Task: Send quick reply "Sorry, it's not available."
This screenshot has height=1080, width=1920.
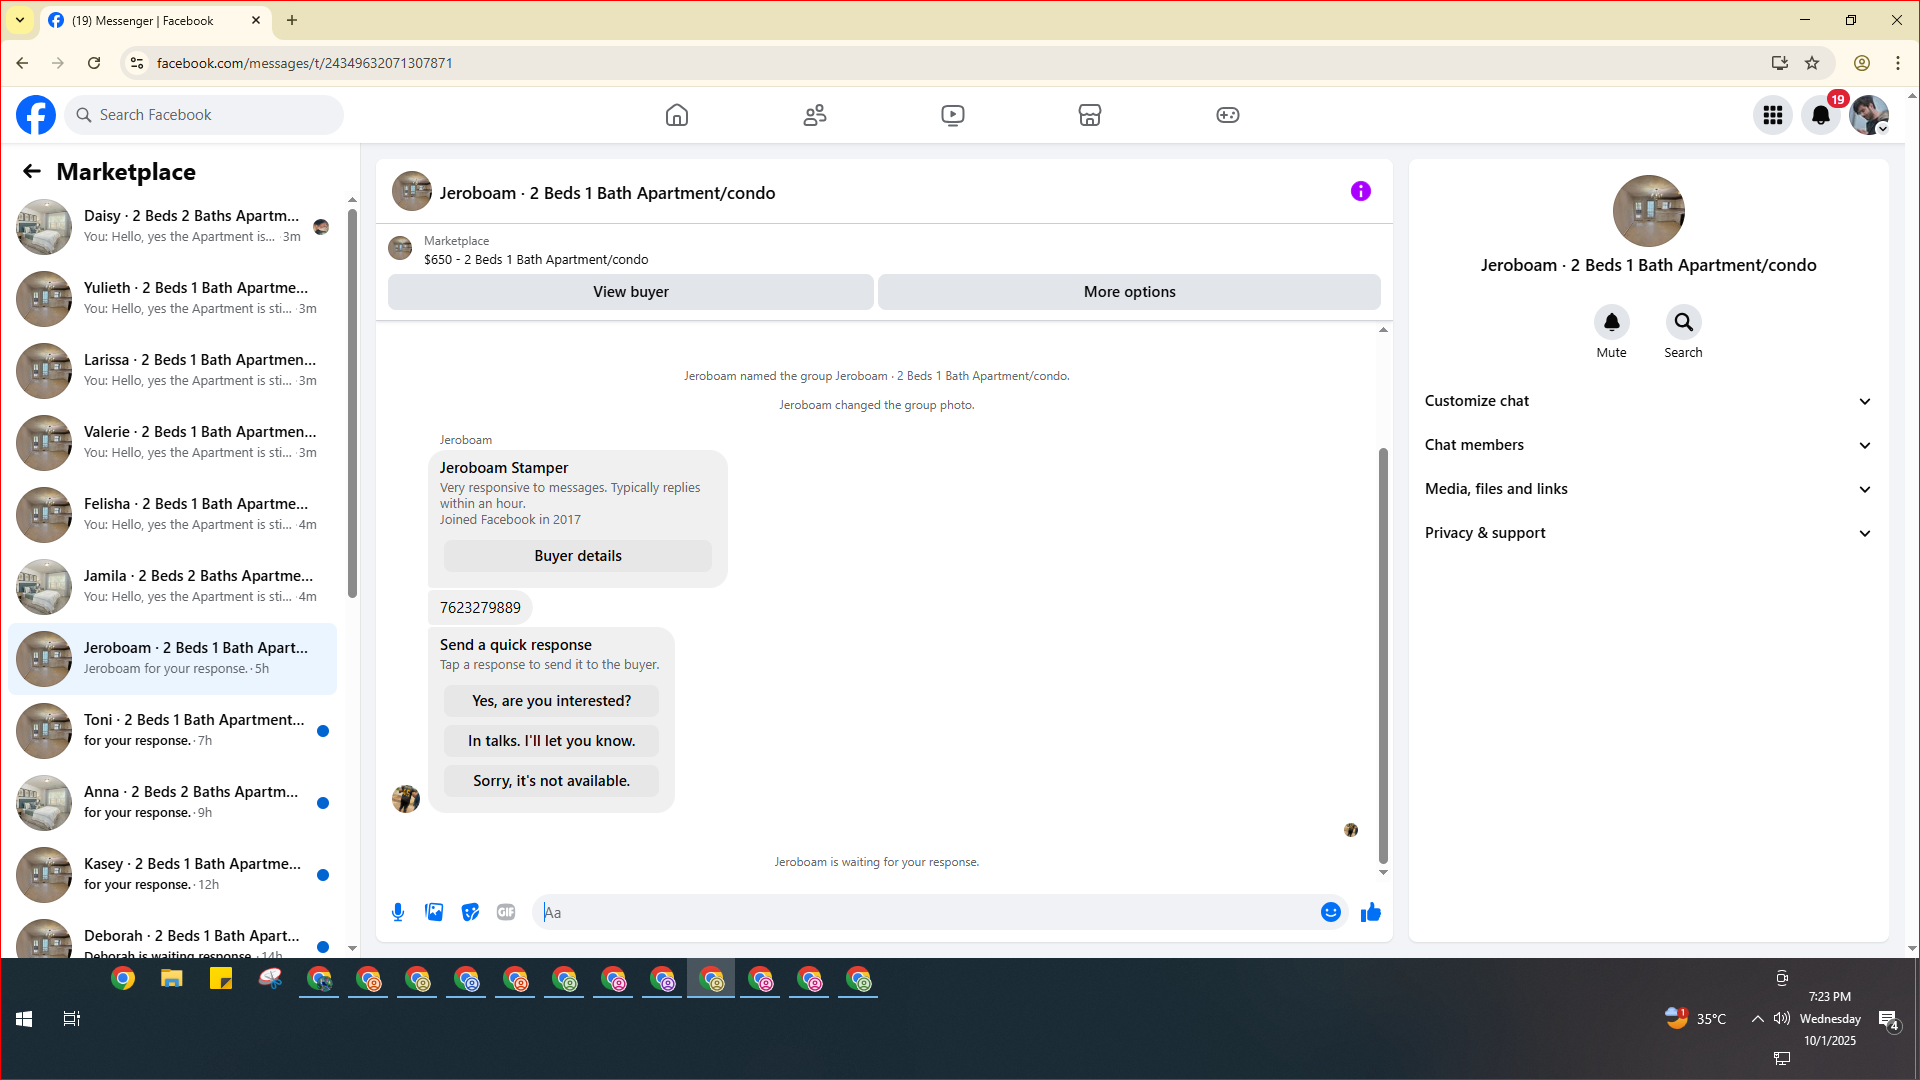Action: point(552,781)
